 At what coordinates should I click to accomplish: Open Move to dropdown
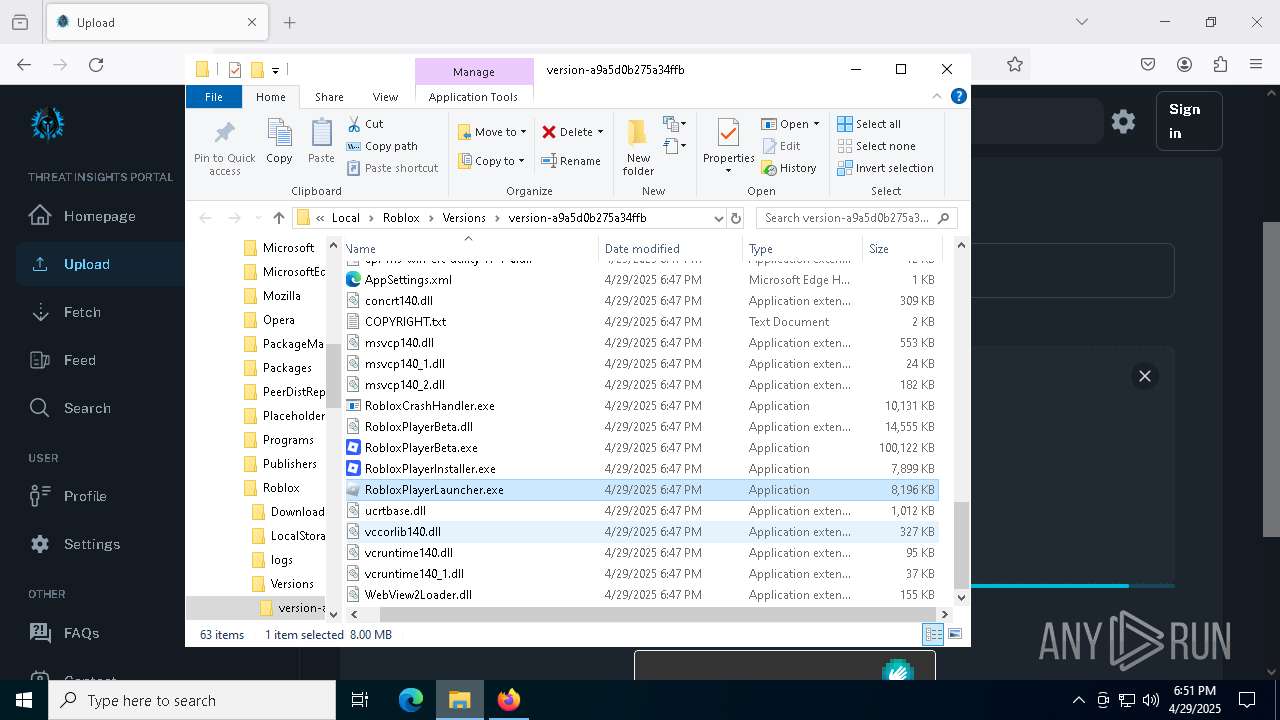coord(492,132)
